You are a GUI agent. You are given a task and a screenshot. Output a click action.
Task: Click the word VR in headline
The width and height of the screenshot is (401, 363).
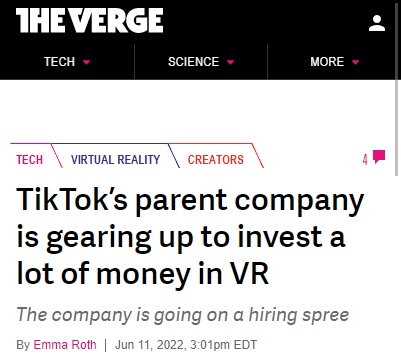(x=250, y=274)
